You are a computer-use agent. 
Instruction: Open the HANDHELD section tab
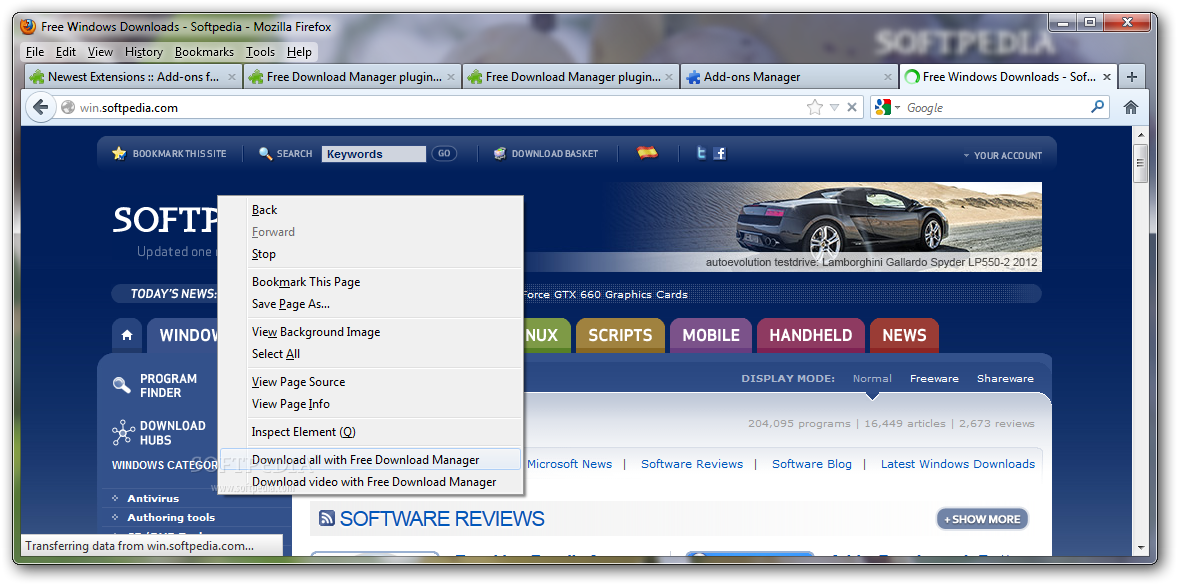tap(811, 335)
